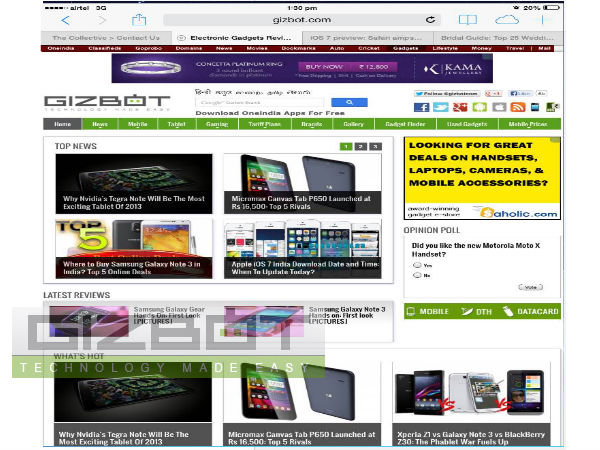Tap the gizbot.com address bar
Viewport: 600px width, 450px height.
(300, 20)
